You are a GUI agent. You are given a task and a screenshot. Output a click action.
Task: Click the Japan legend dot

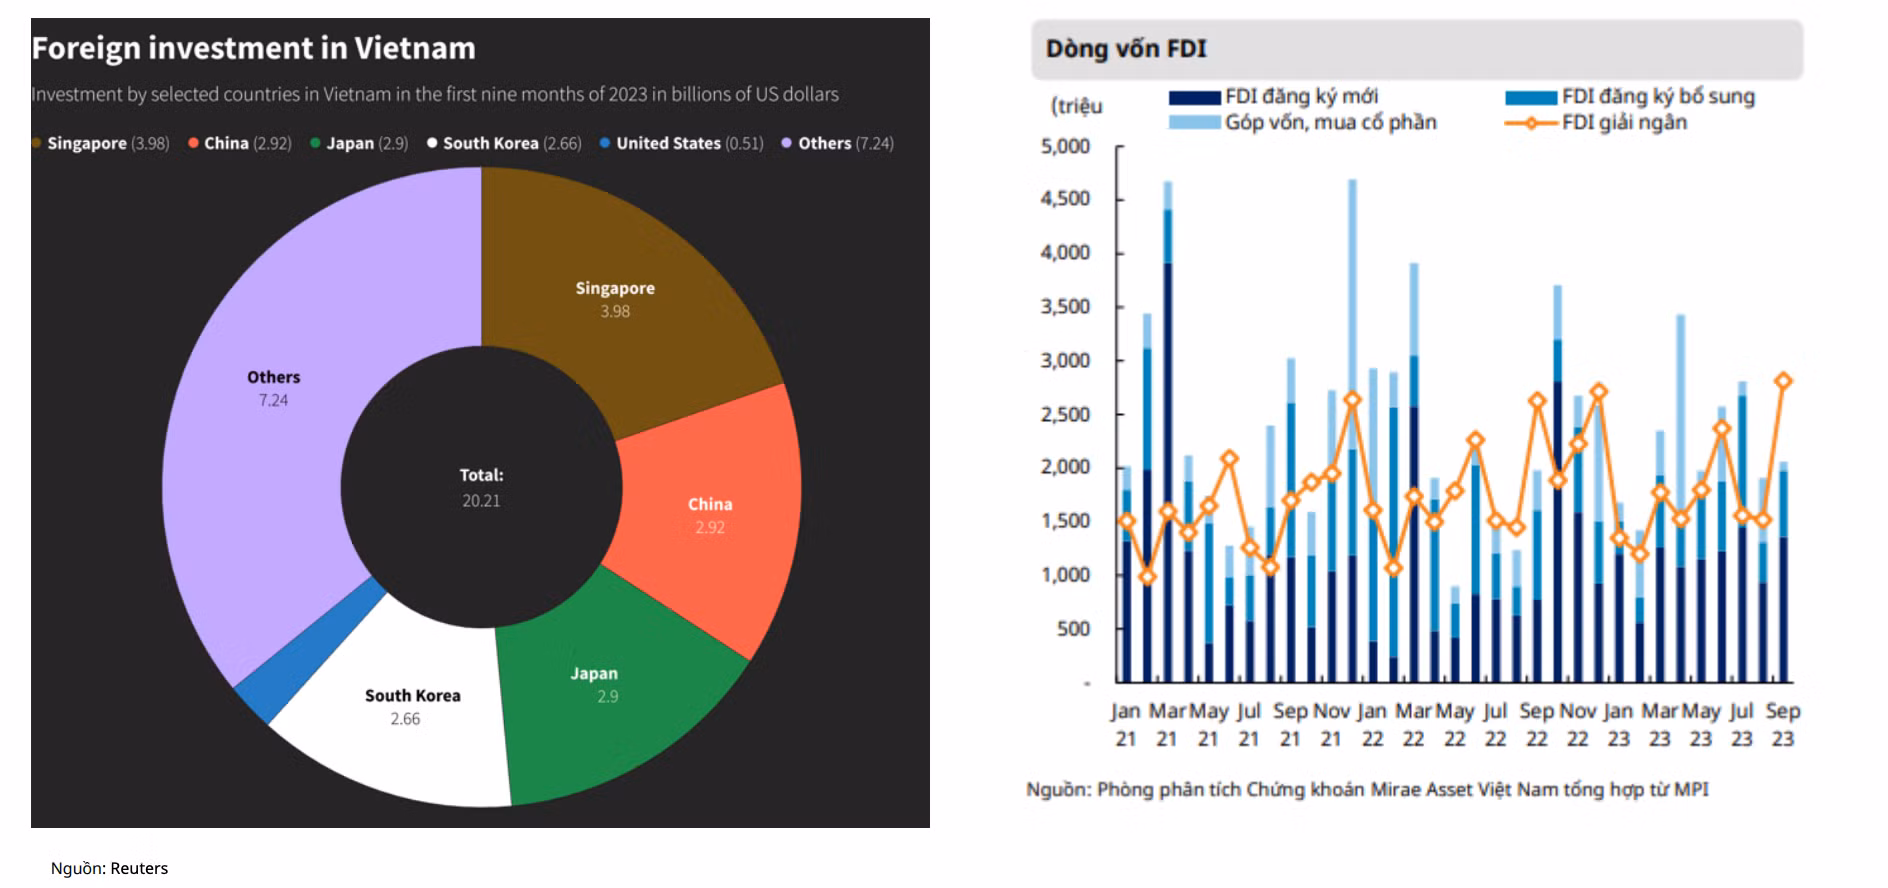pyautogui.click(x=315, y=143)
